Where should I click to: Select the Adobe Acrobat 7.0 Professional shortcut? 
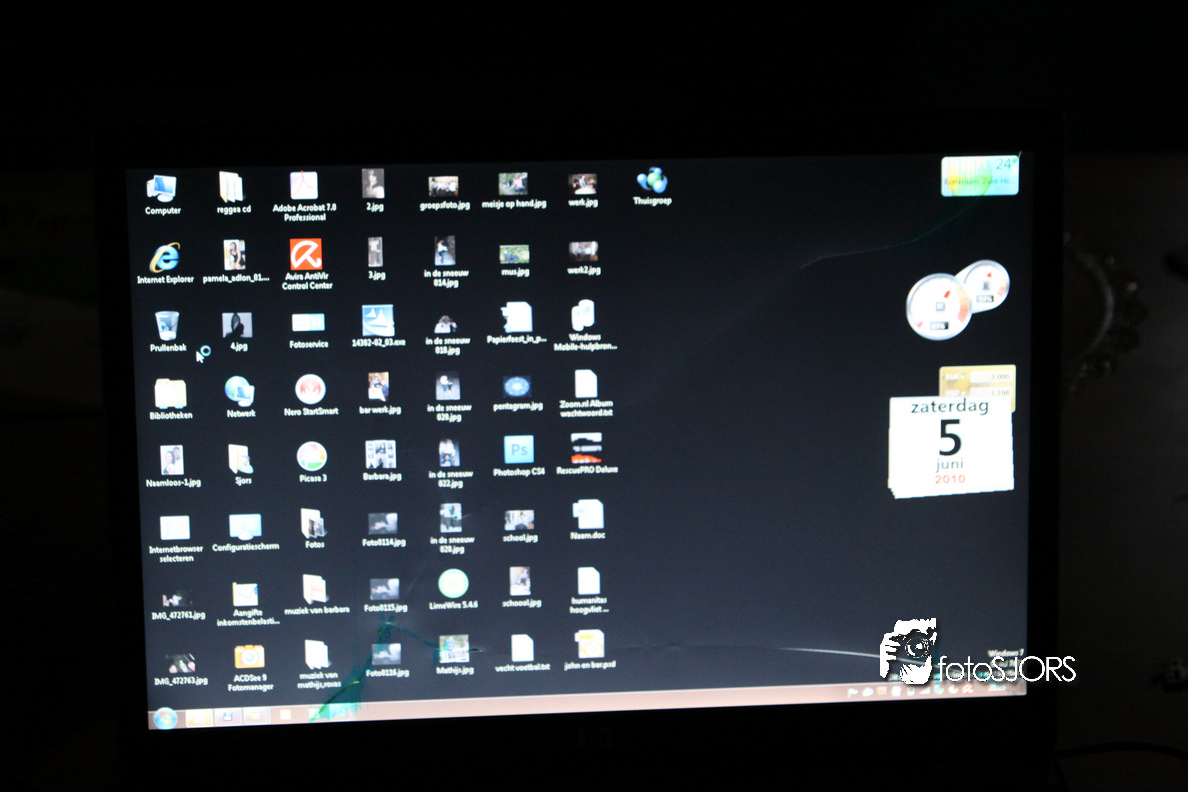tap(304, 187)
